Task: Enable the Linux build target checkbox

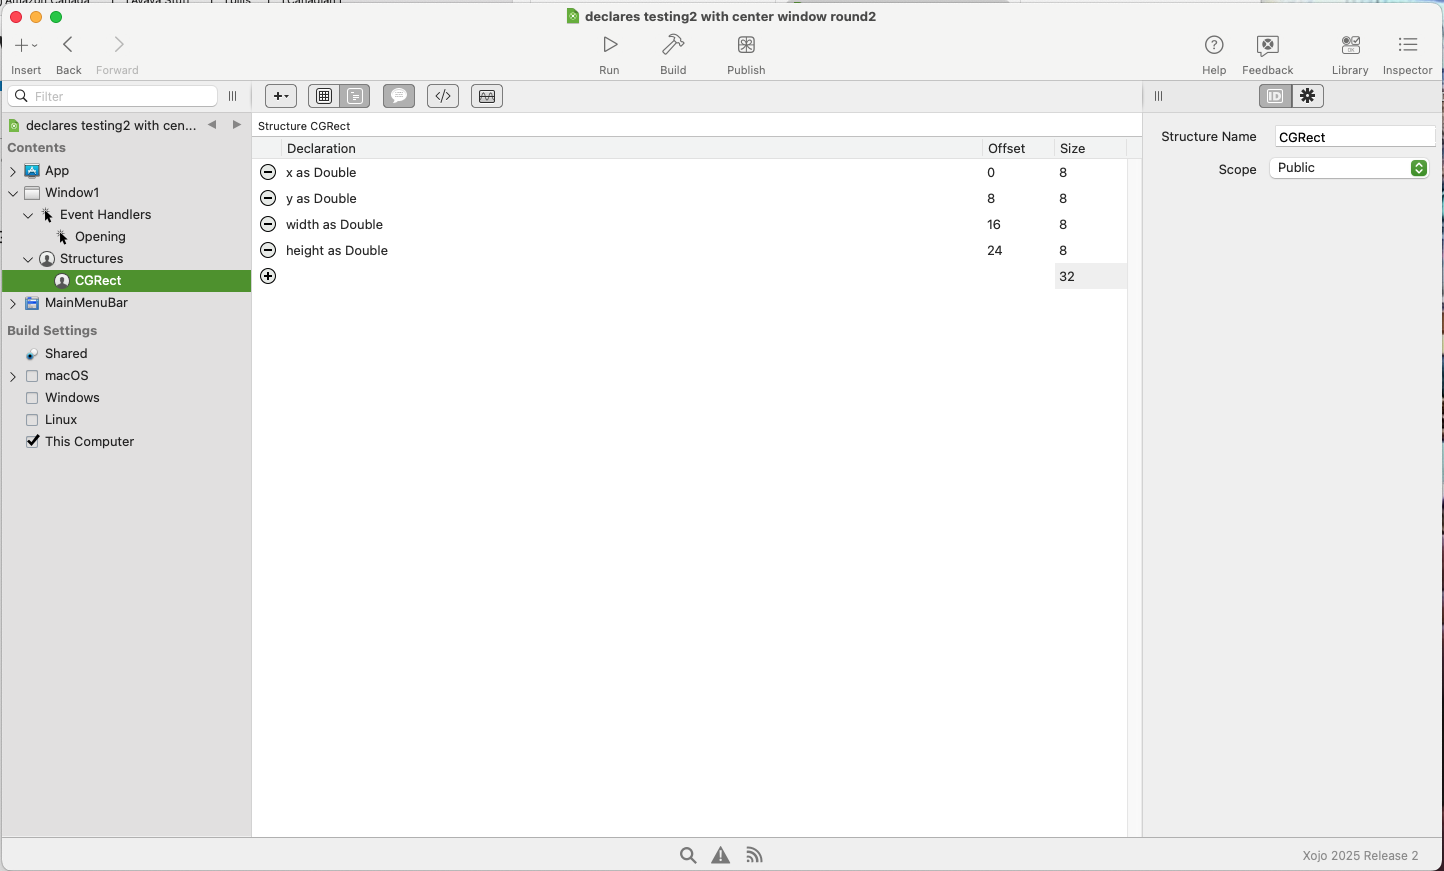Action: 32,420
